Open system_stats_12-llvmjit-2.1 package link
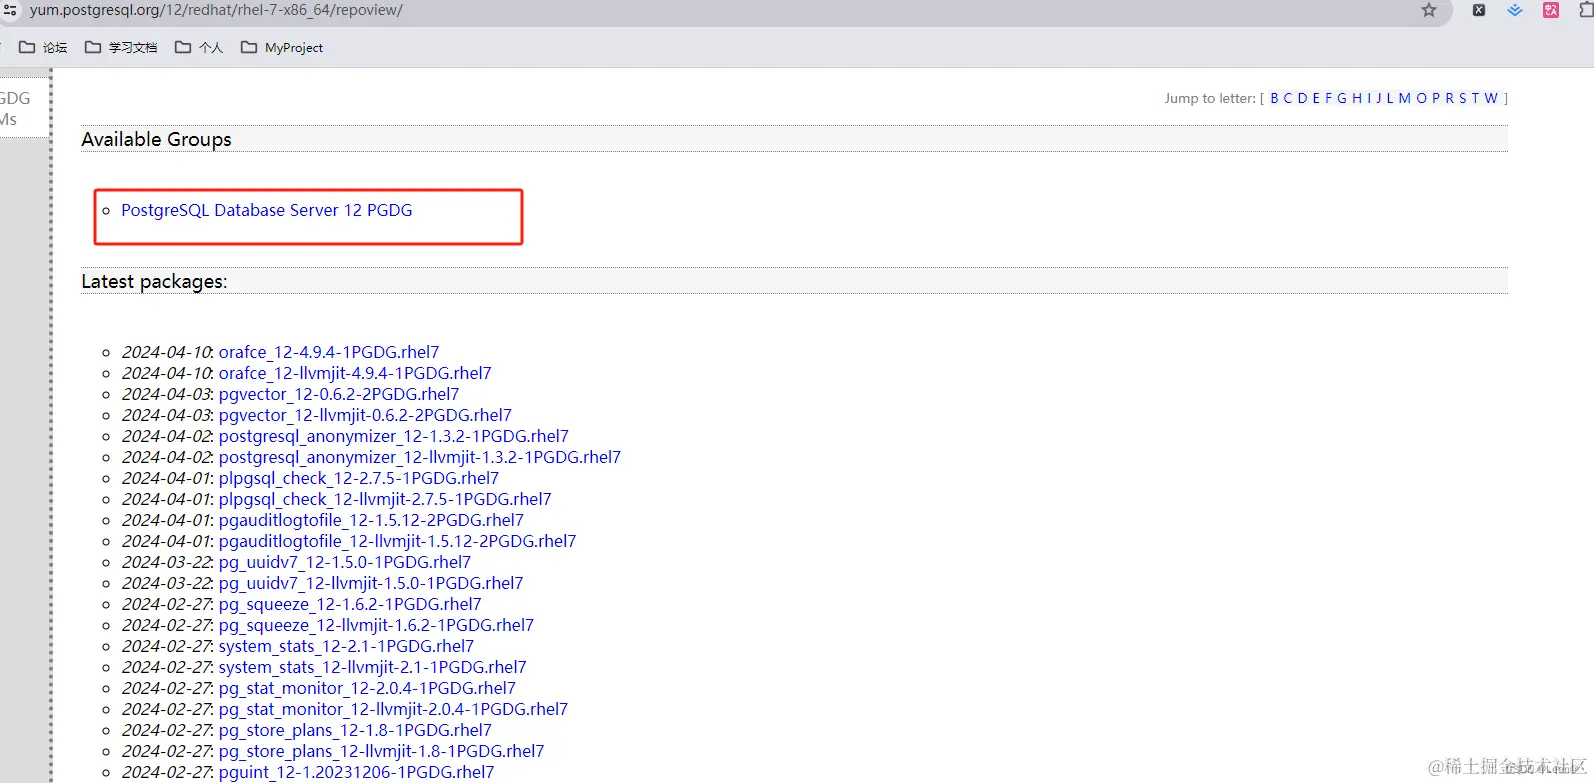This screenshot has width=1594, height=783. tap(372, 667)
